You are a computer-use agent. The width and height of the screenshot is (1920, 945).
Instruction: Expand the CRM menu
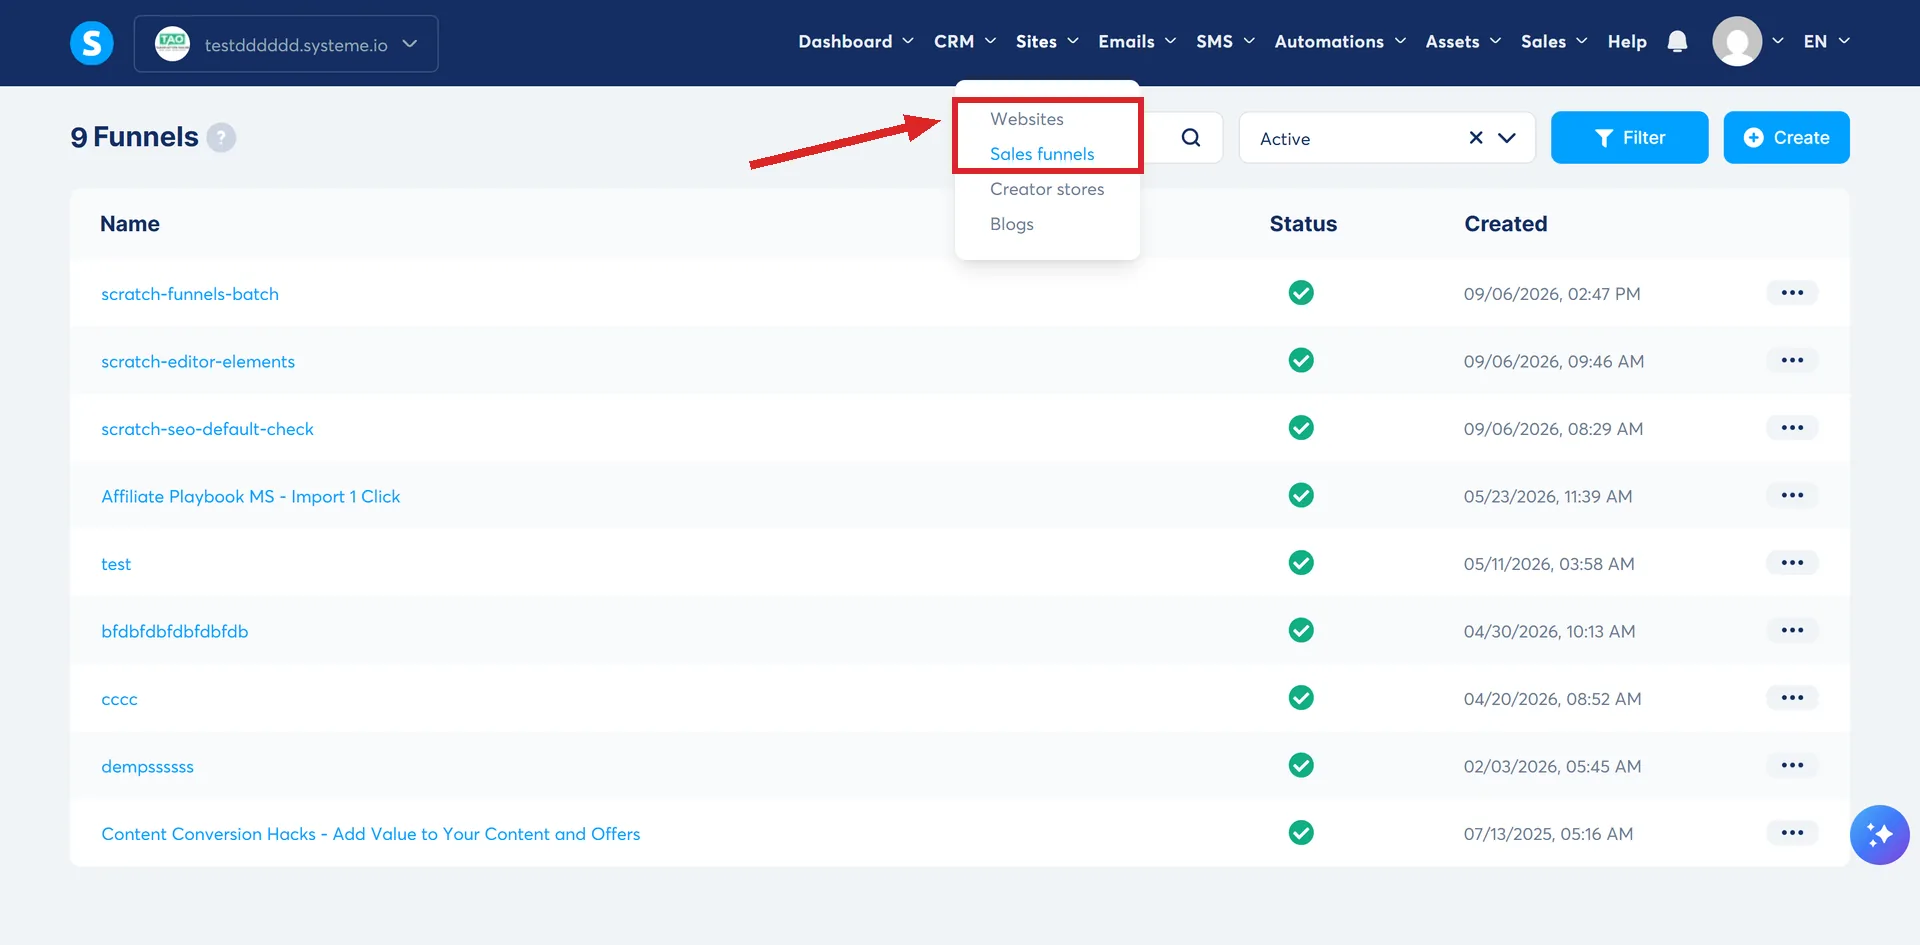tap(964, 42)
